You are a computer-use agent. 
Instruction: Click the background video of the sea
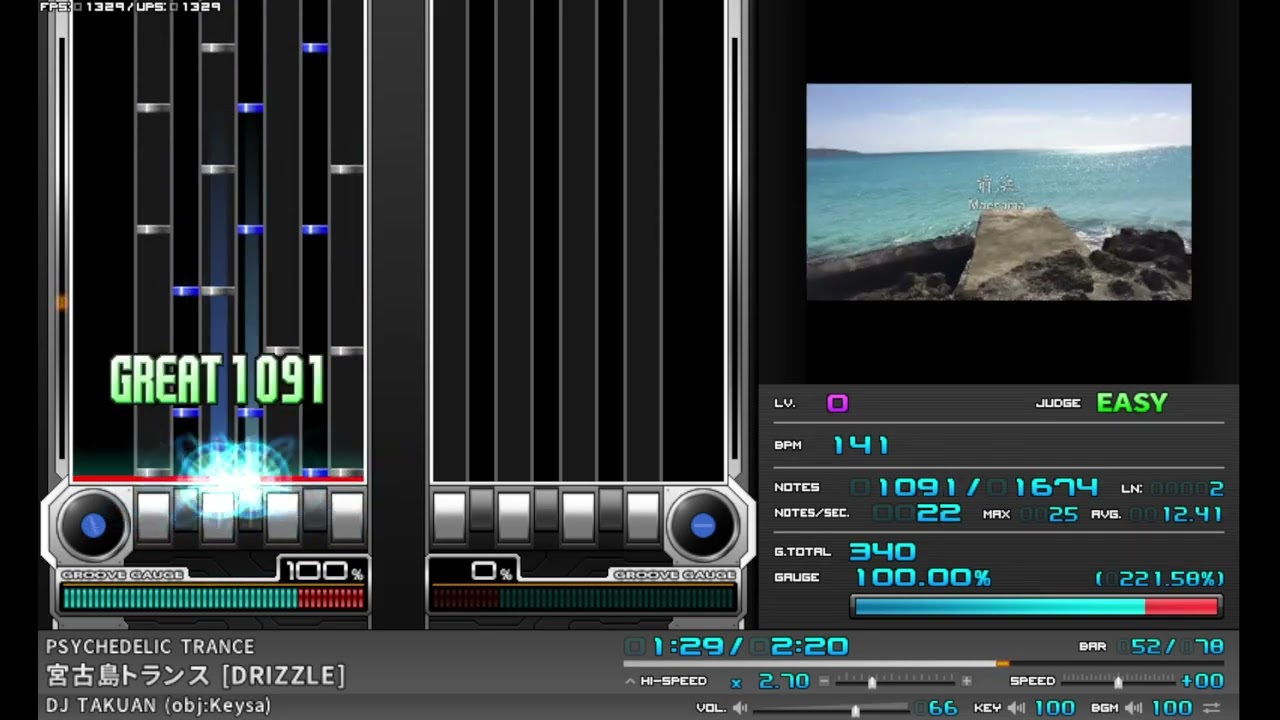pos(999,192)
